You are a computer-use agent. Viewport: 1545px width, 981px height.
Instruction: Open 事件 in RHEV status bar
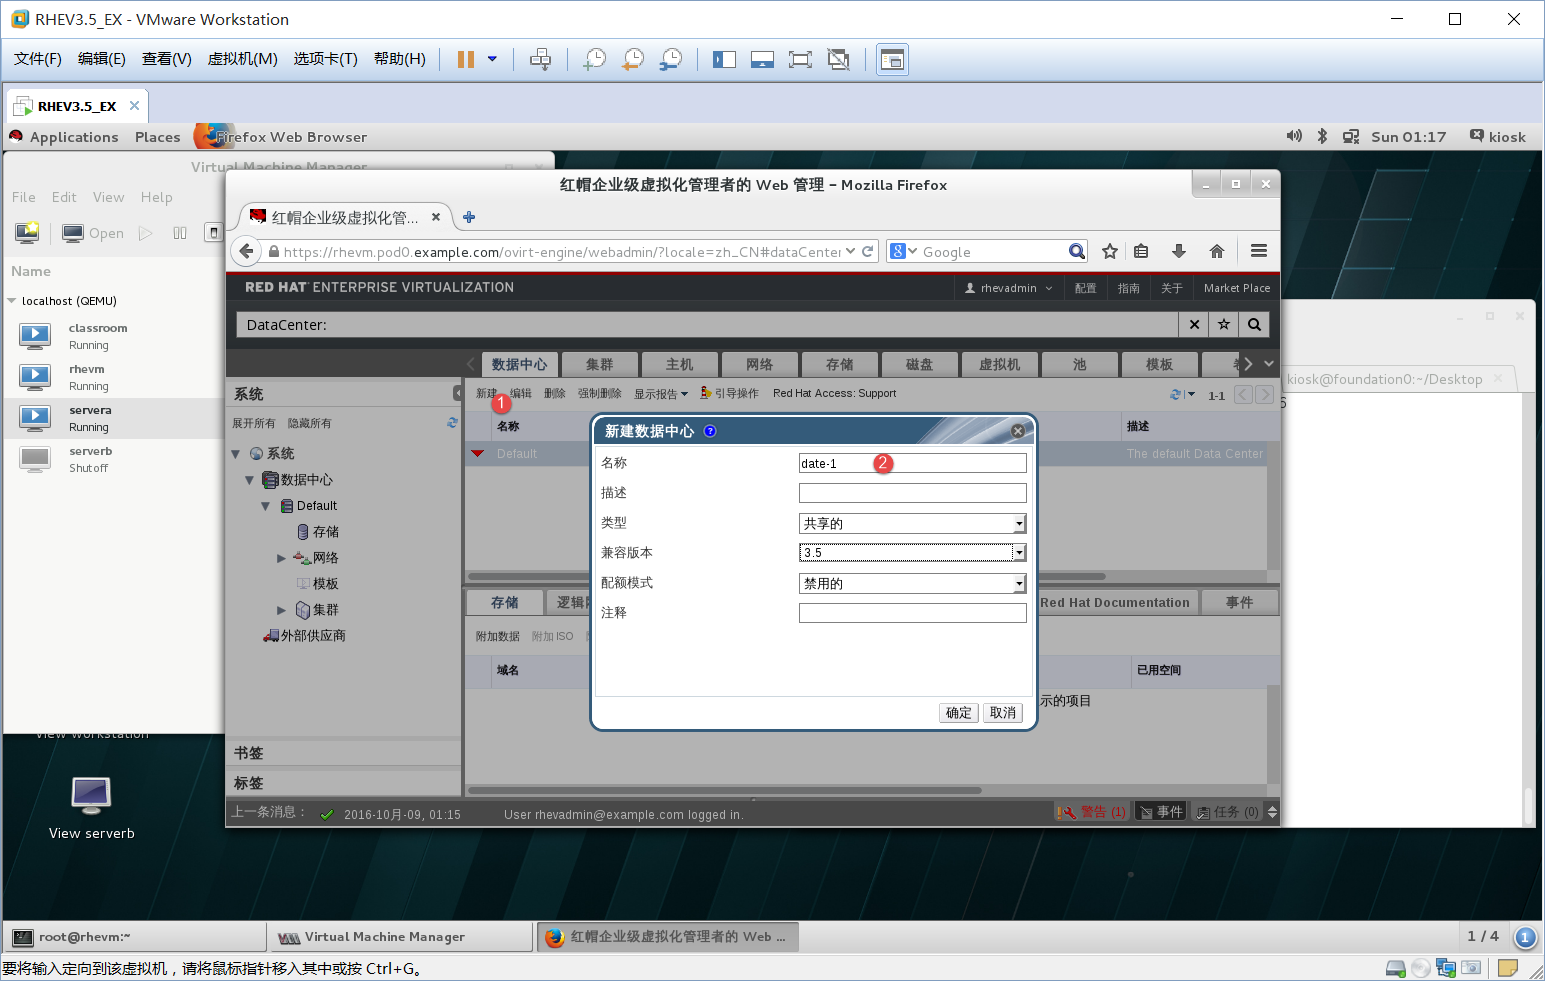coord(1161,812)
